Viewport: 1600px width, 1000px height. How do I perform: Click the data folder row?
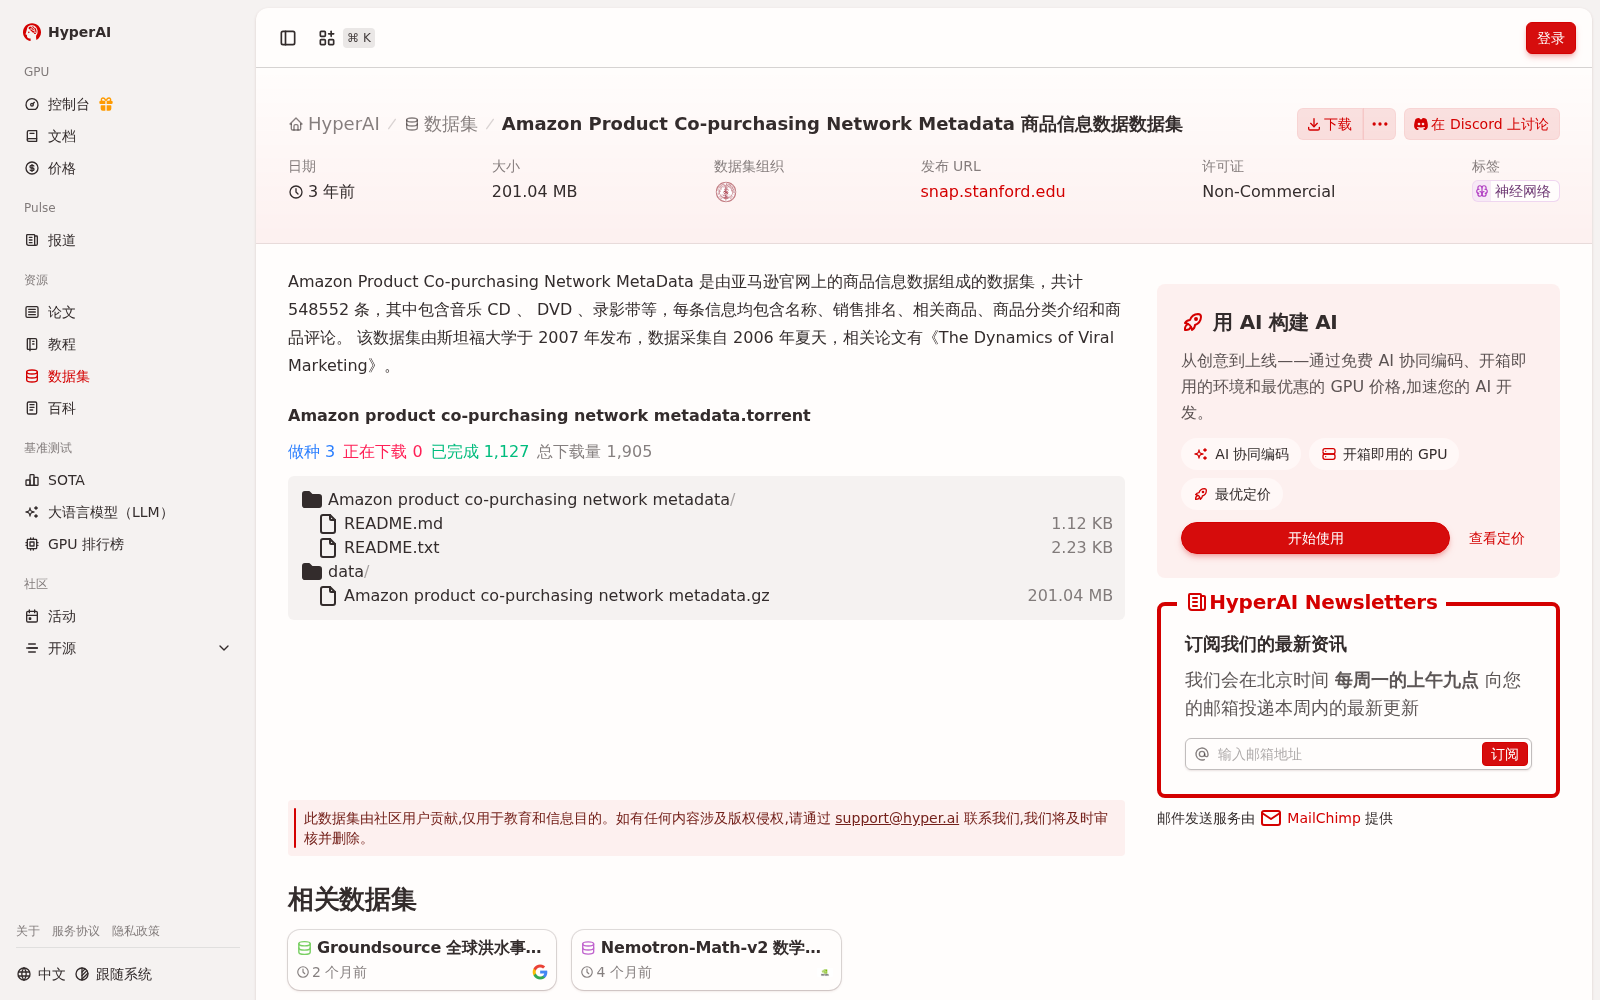(706, 572)
